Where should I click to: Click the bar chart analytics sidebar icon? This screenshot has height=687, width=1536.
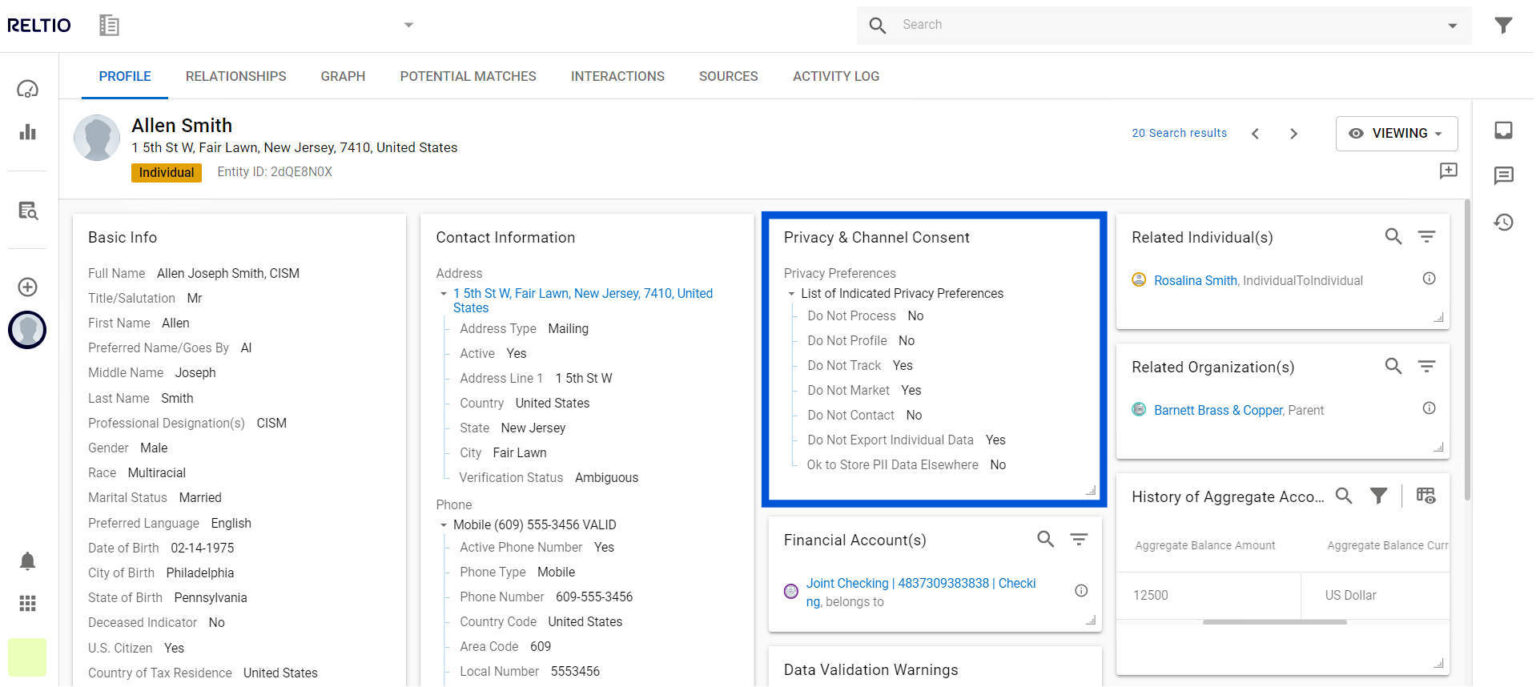pos(28,132)
